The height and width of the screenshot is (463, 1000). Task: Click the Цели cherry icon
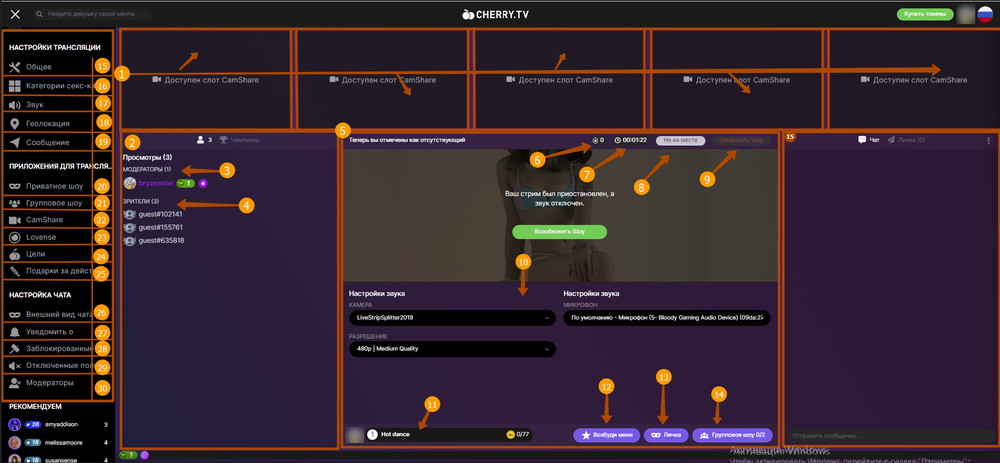click(15, 255)
